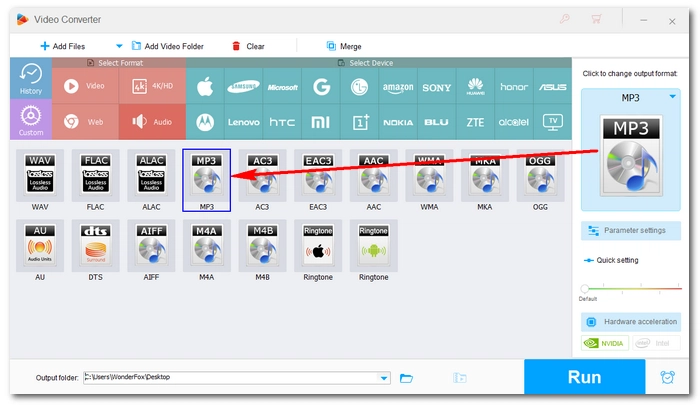Open Amazon device presets

398,86
